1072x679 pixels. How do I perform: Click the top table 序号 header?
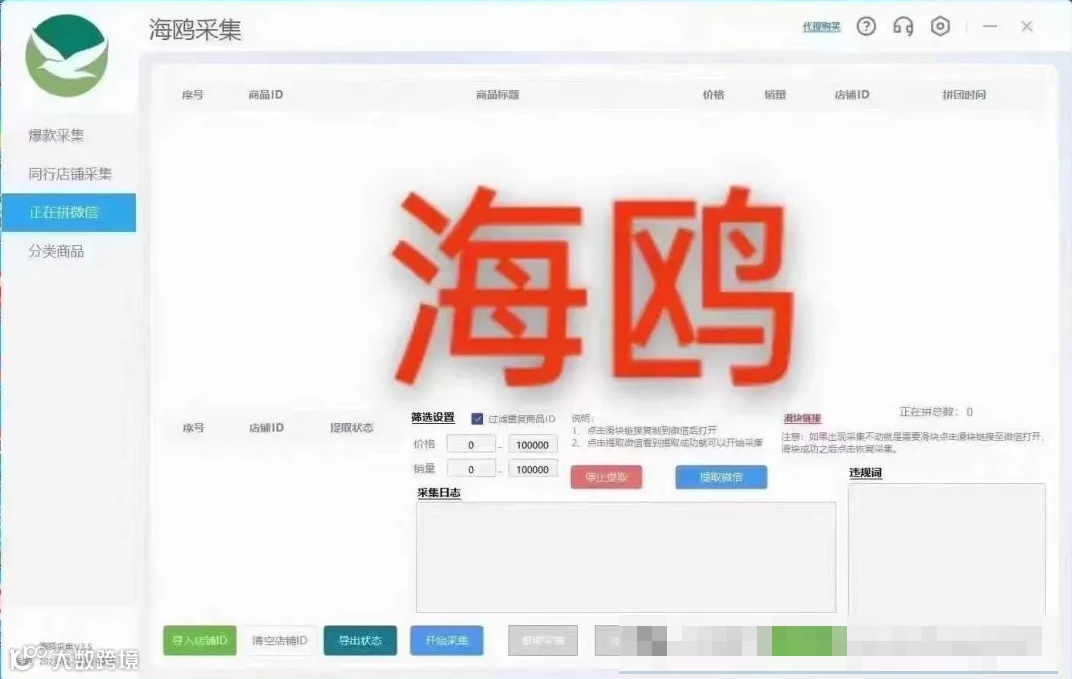coord(193,94)
